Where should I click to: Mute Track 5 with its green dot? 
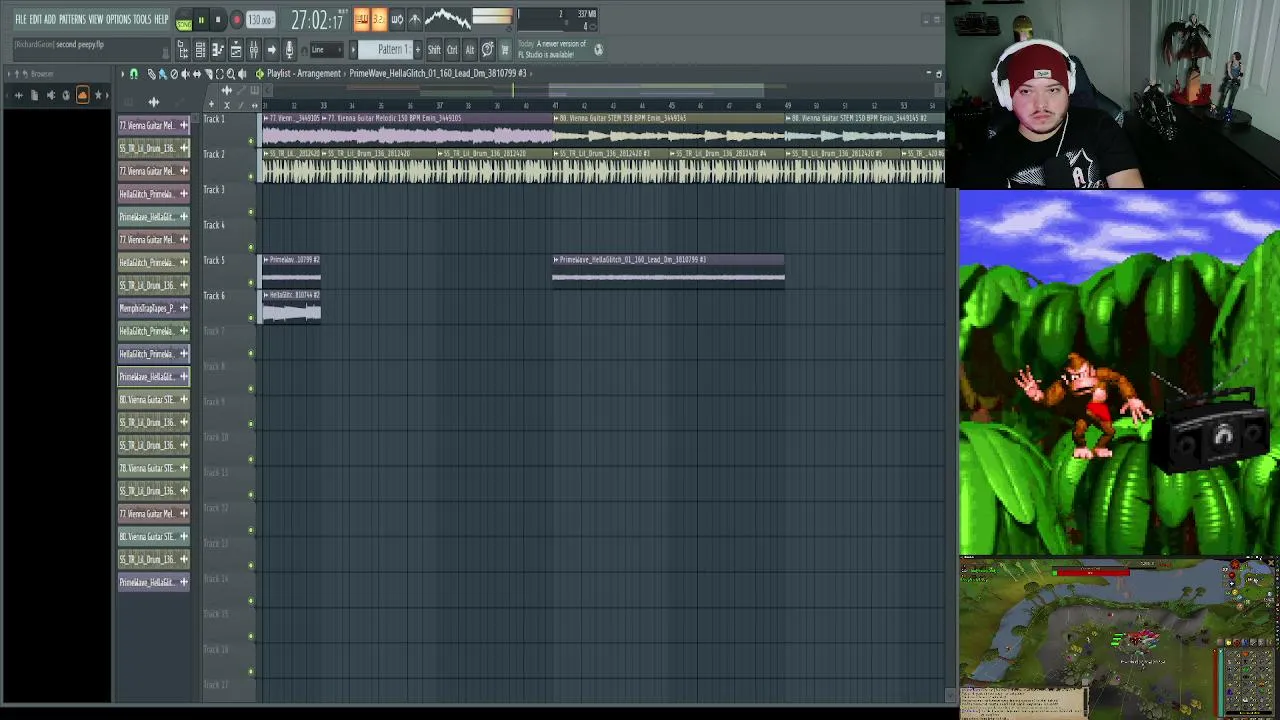point(251,282)
